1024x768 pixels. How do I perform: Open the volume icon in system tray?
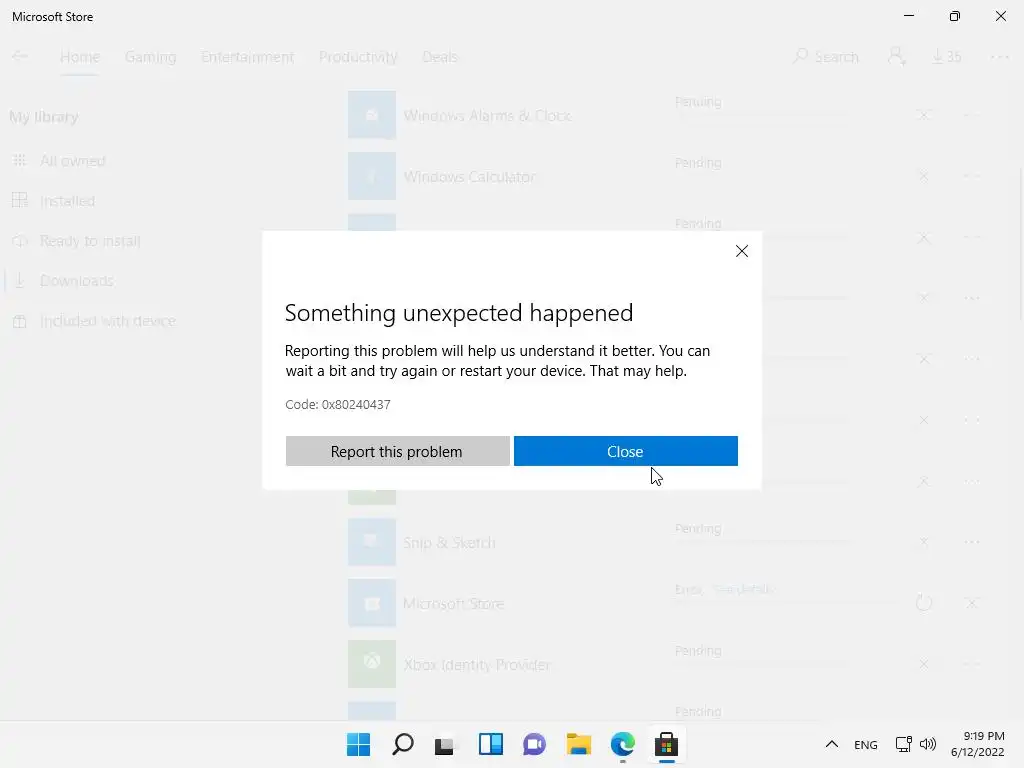pos(927,744)
